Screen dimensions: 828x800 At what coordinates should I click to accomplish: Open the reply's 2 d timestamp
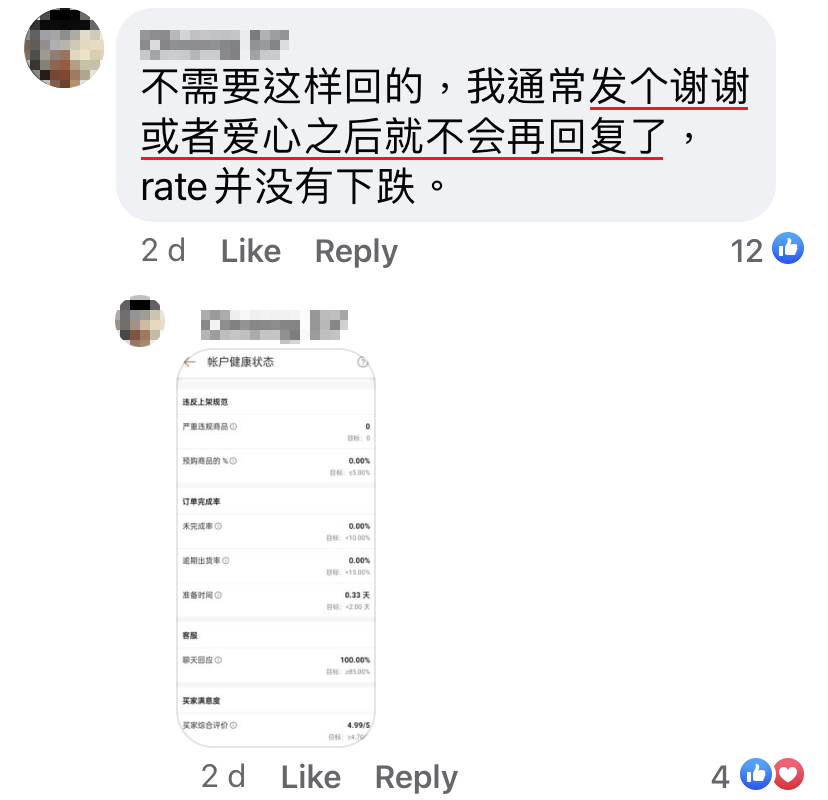tap(223, 777)
